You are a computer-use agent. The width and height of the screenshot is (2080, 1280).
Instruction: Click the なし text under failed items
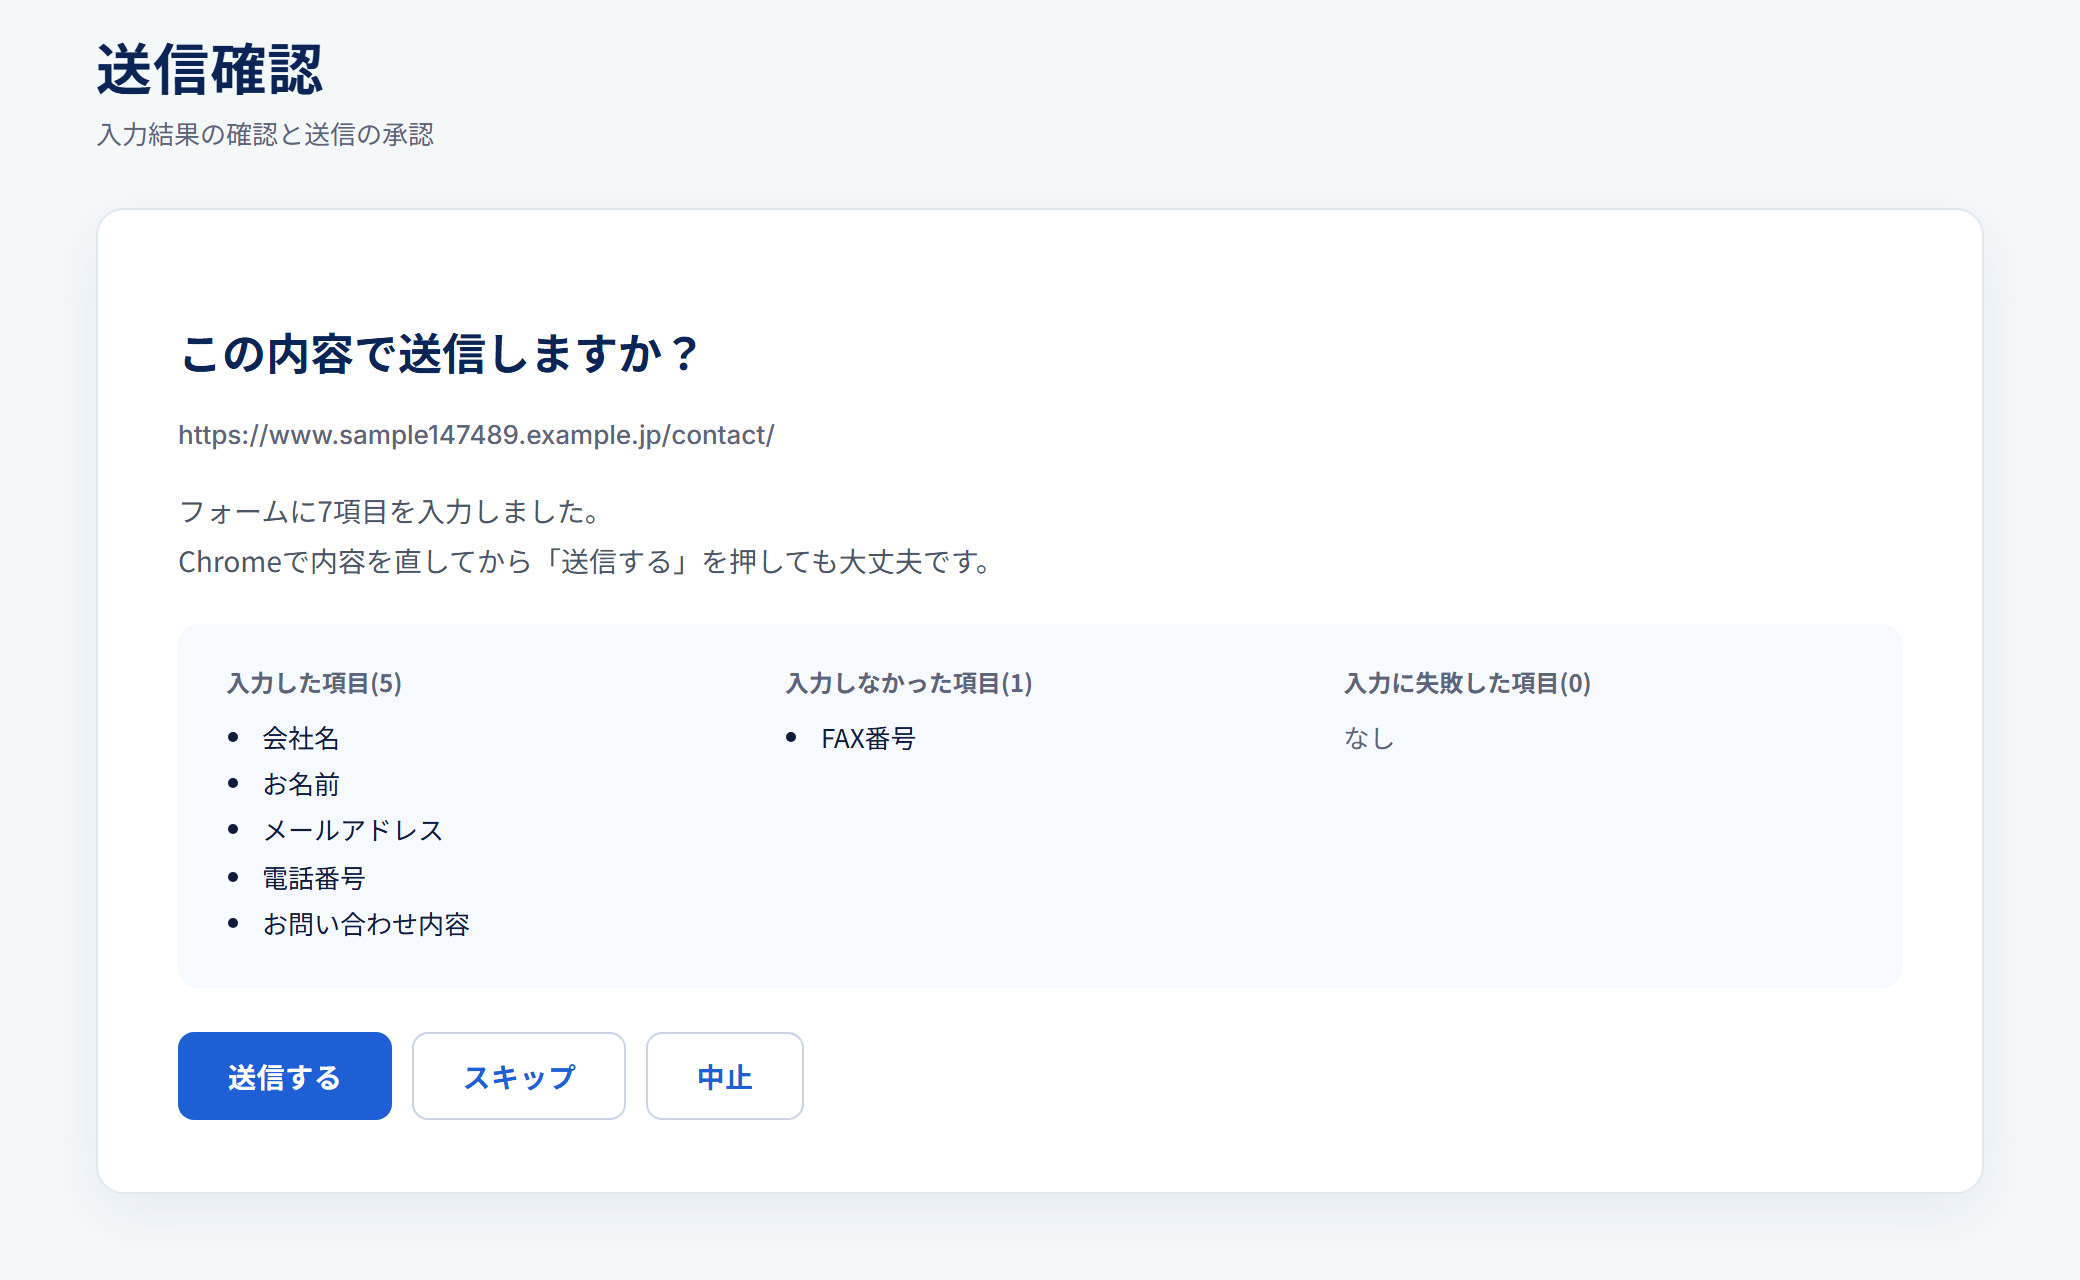[x=1369, y=738]
